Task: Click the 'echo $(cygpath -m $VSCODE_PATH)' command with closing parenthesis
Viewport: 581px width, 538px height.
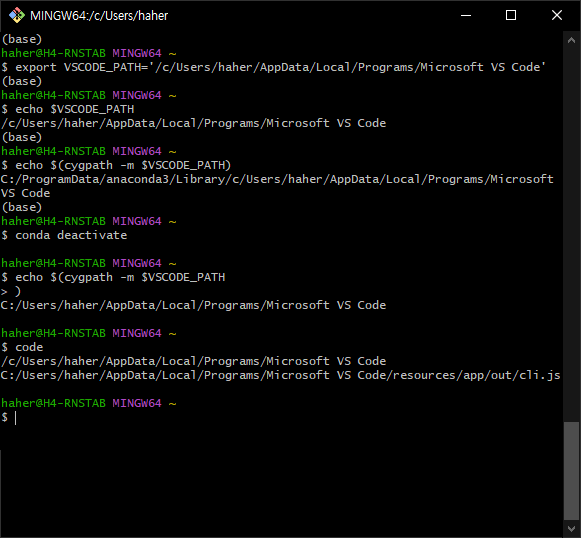Action: point(116,165)
